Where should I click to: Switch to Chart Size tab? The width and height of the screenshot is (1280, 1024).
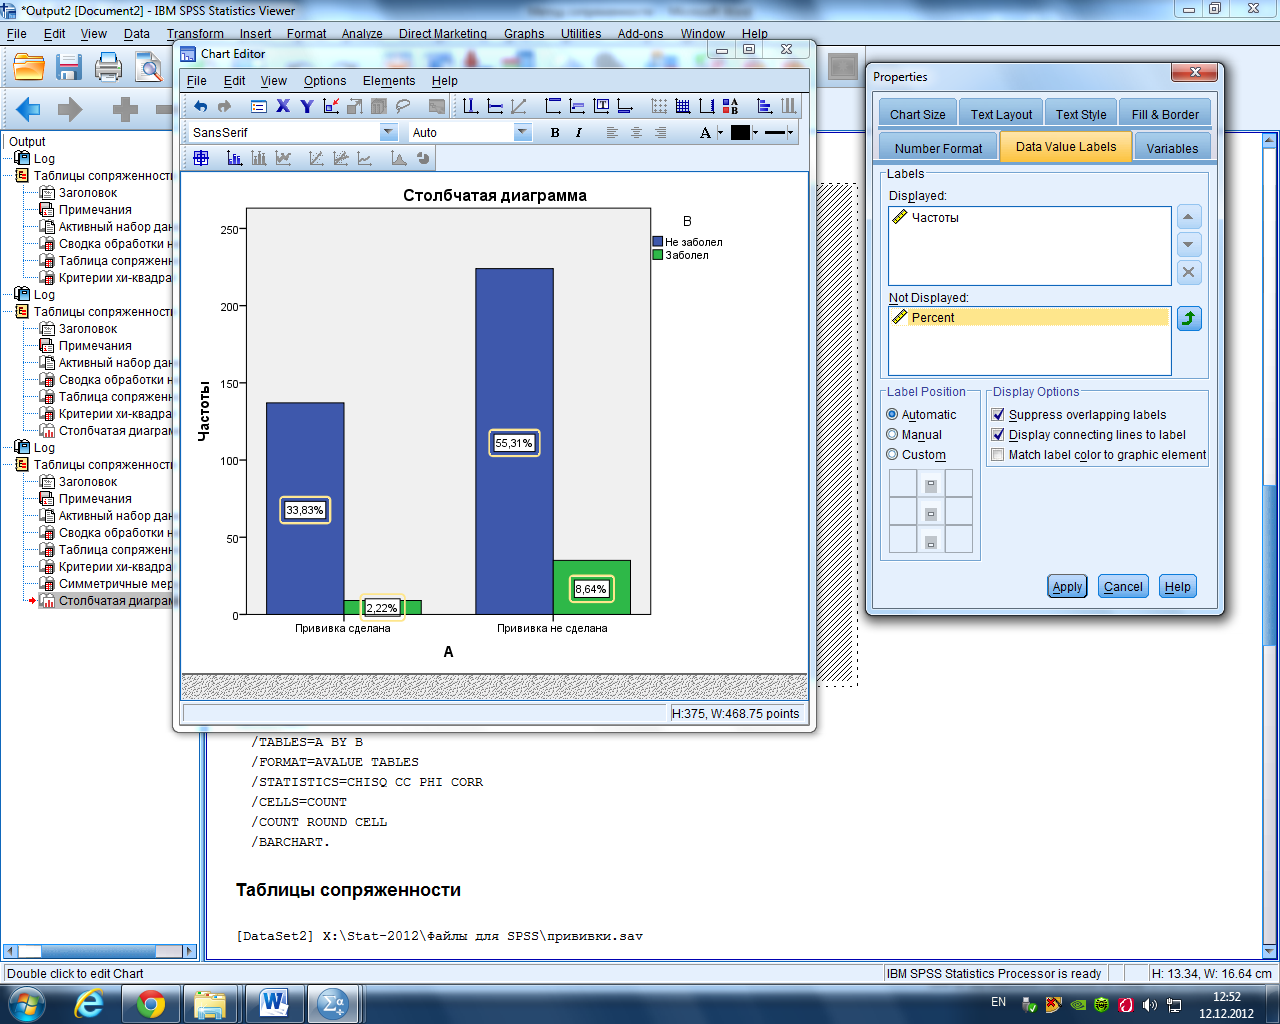pos(918,114)
